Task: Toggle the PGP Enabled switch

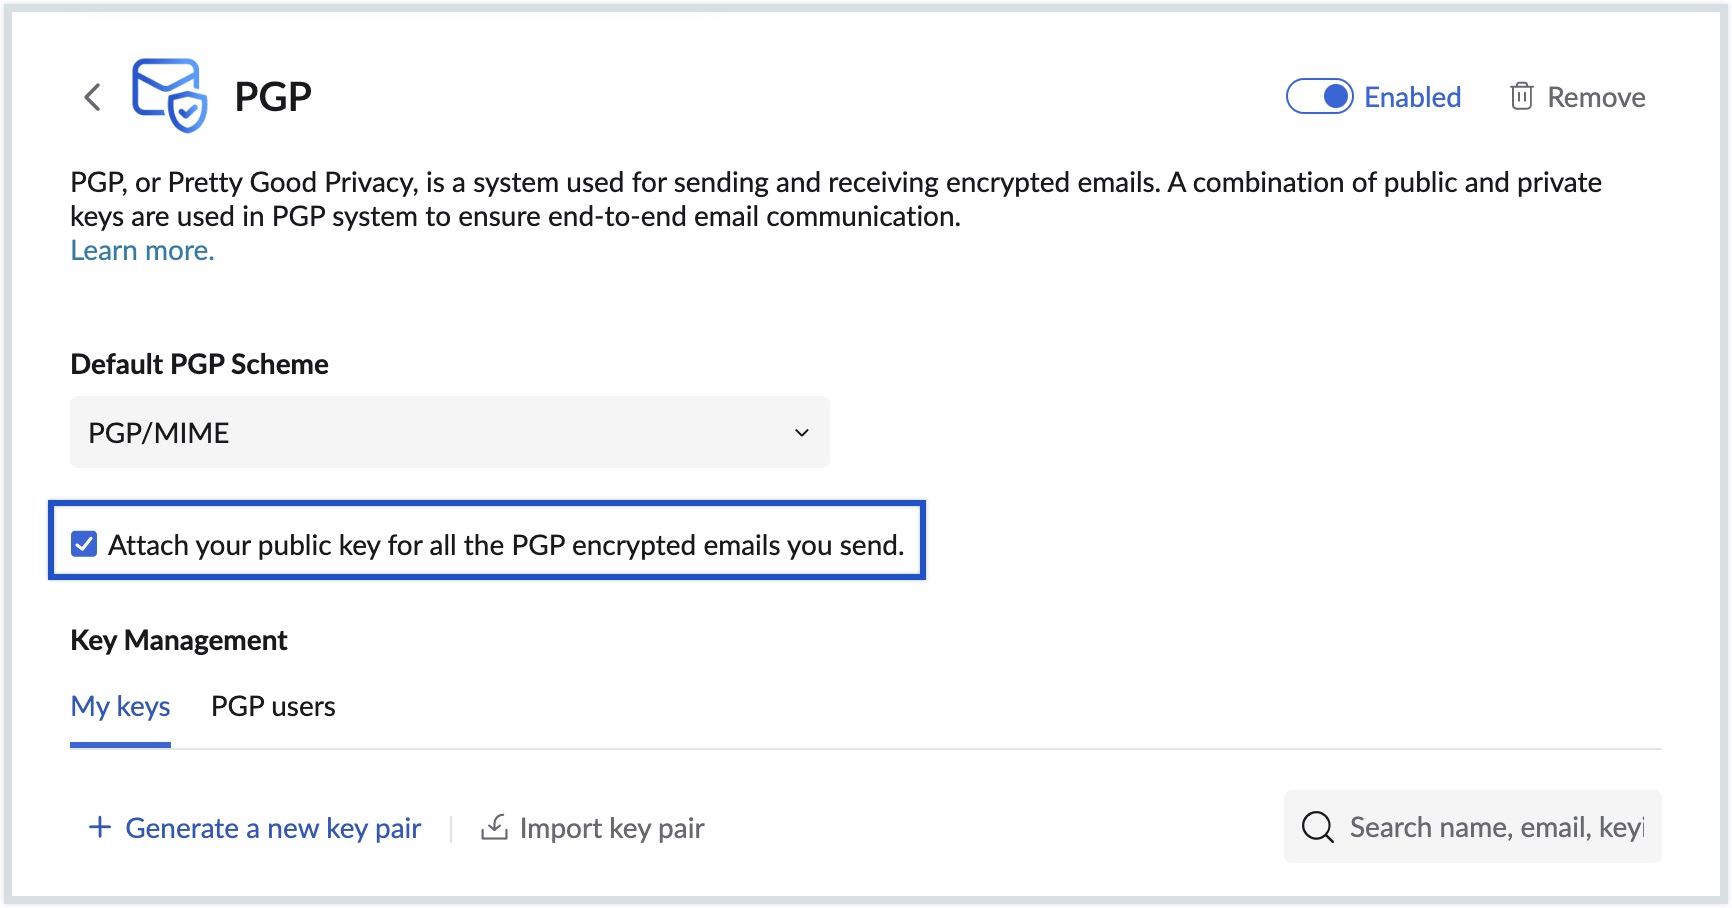Action: coord(1319,96)
